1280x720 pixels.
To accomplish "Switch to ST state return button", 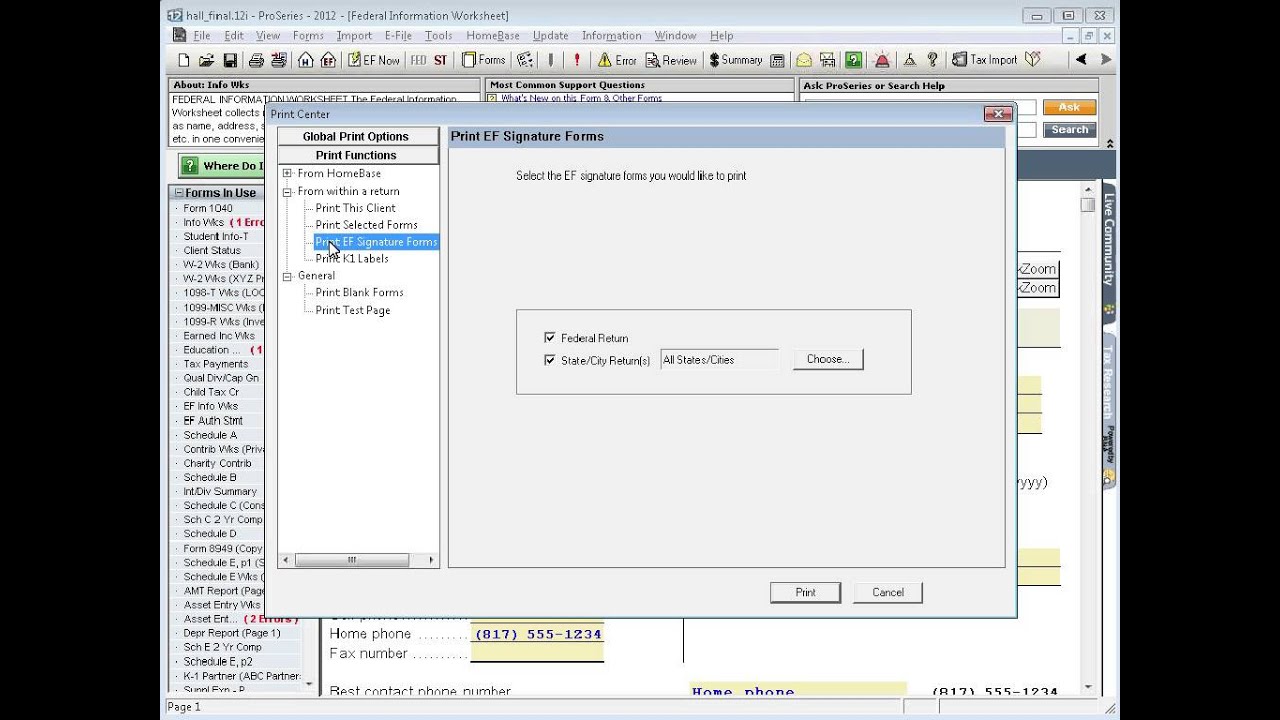I will point(441,60).
